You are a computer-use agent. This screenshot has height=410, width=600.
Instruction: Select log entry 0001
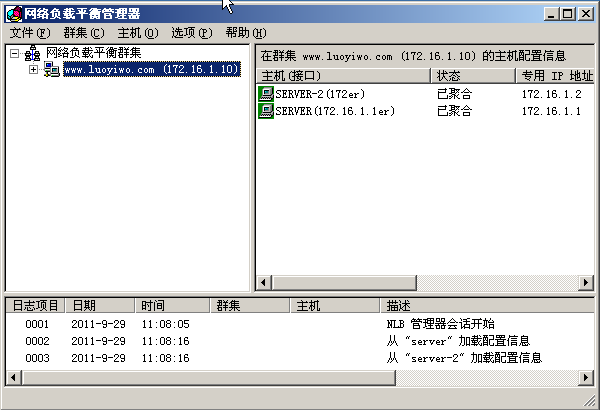[x=300, y=324]
